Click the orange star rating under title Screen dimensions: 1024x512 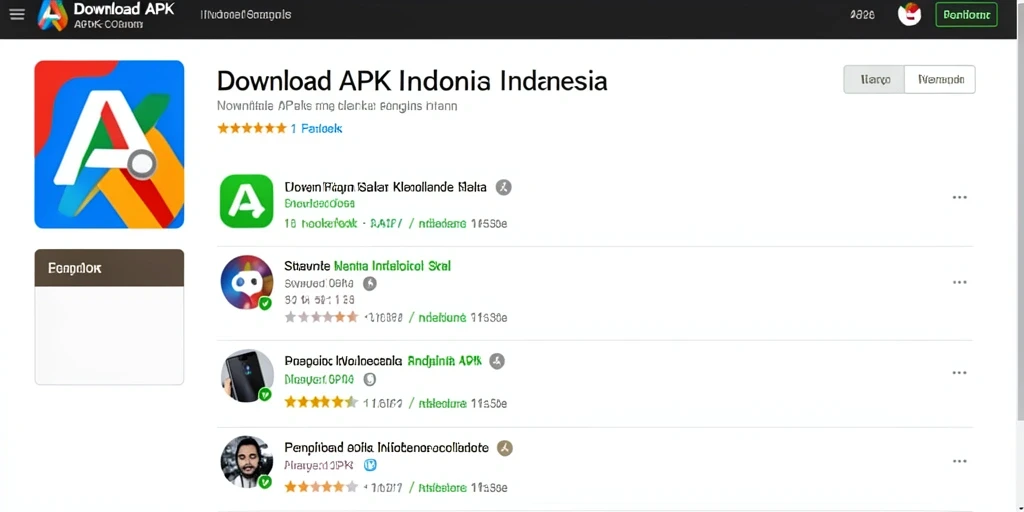[251, 129]
